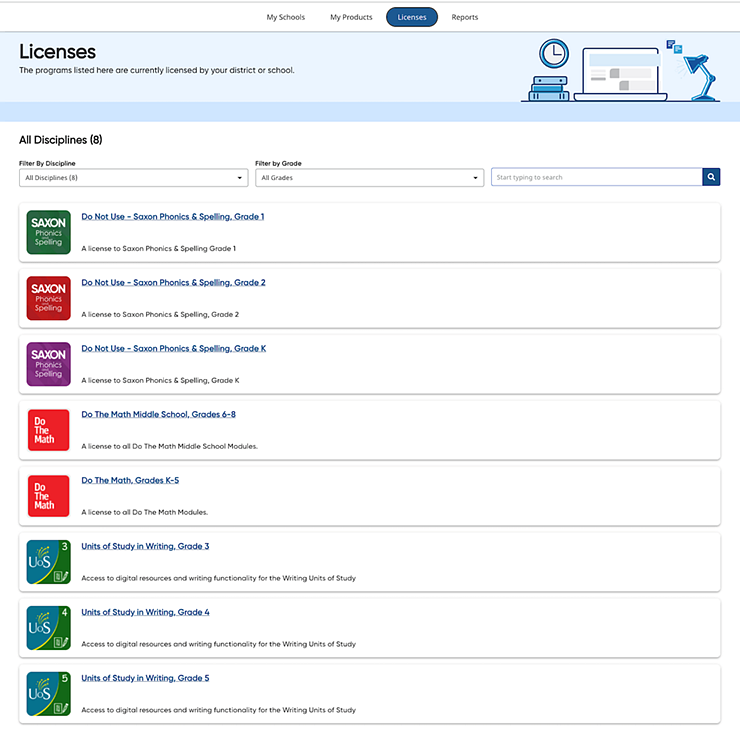Click Do The Math Grades K-5 icon
The width and height of the screenshot is (740, 745).
(x=48, y=496)
